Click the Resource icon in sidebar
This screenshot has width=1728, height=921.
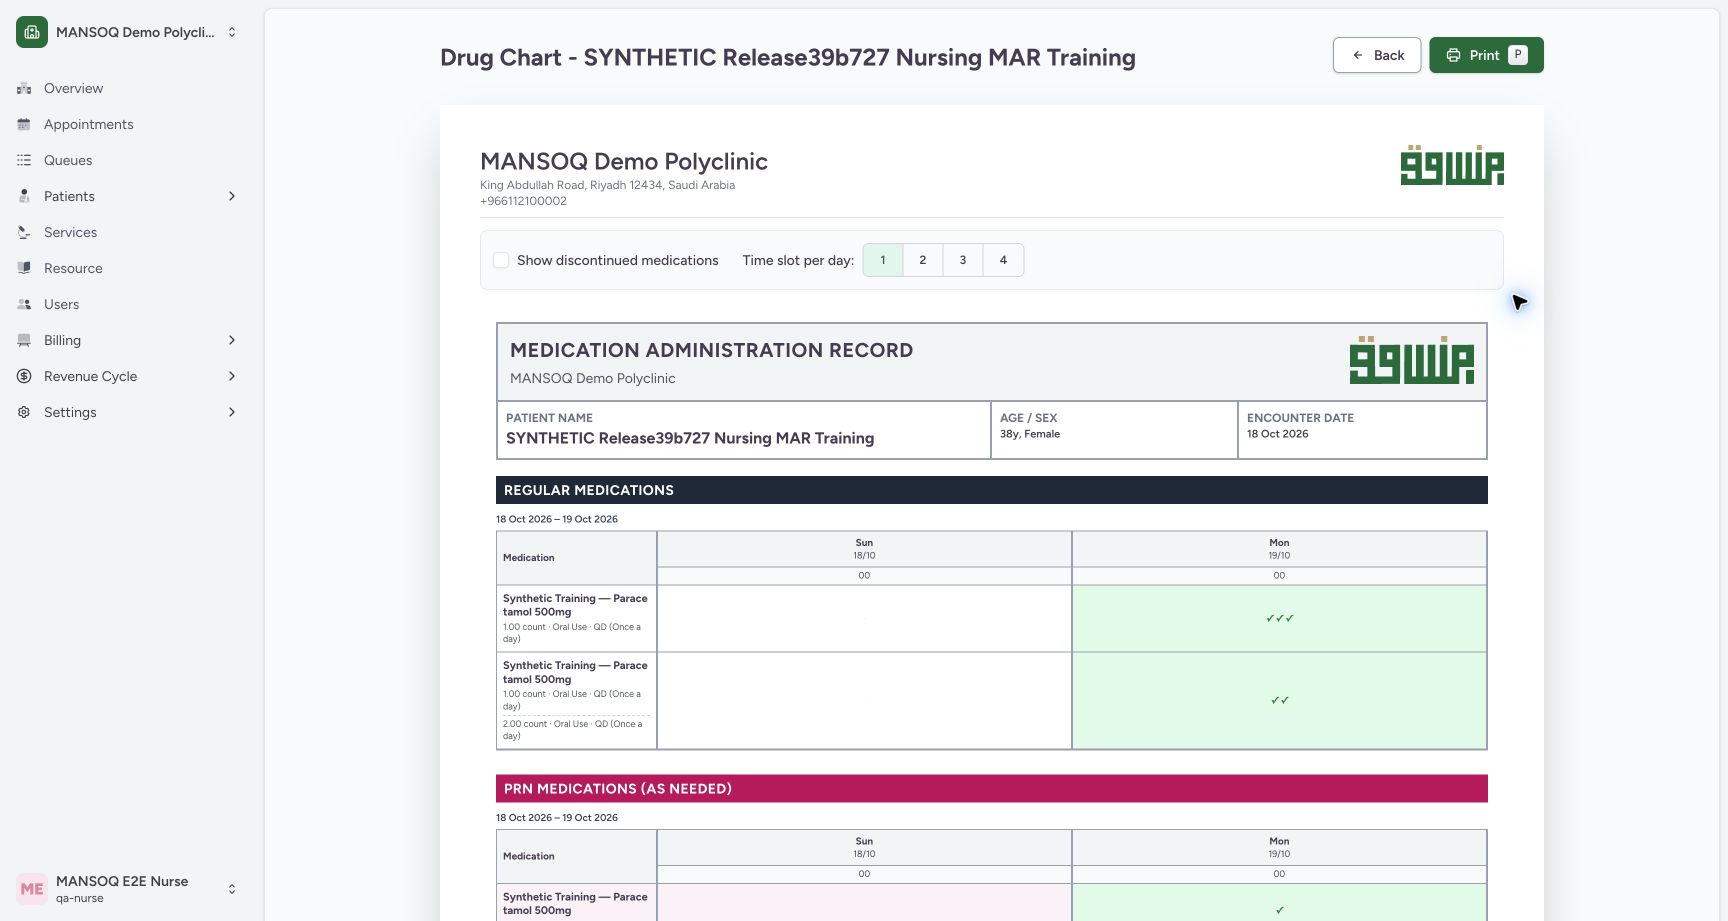pyautogui.click(x=24, y=268)
